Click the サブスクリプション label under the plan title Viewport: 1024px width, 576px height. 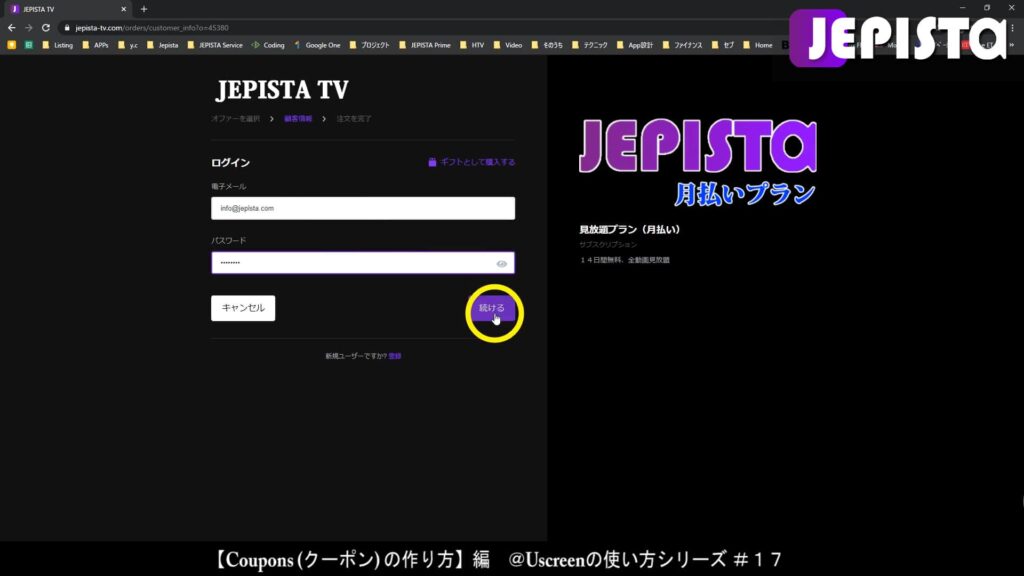[608, 244]
